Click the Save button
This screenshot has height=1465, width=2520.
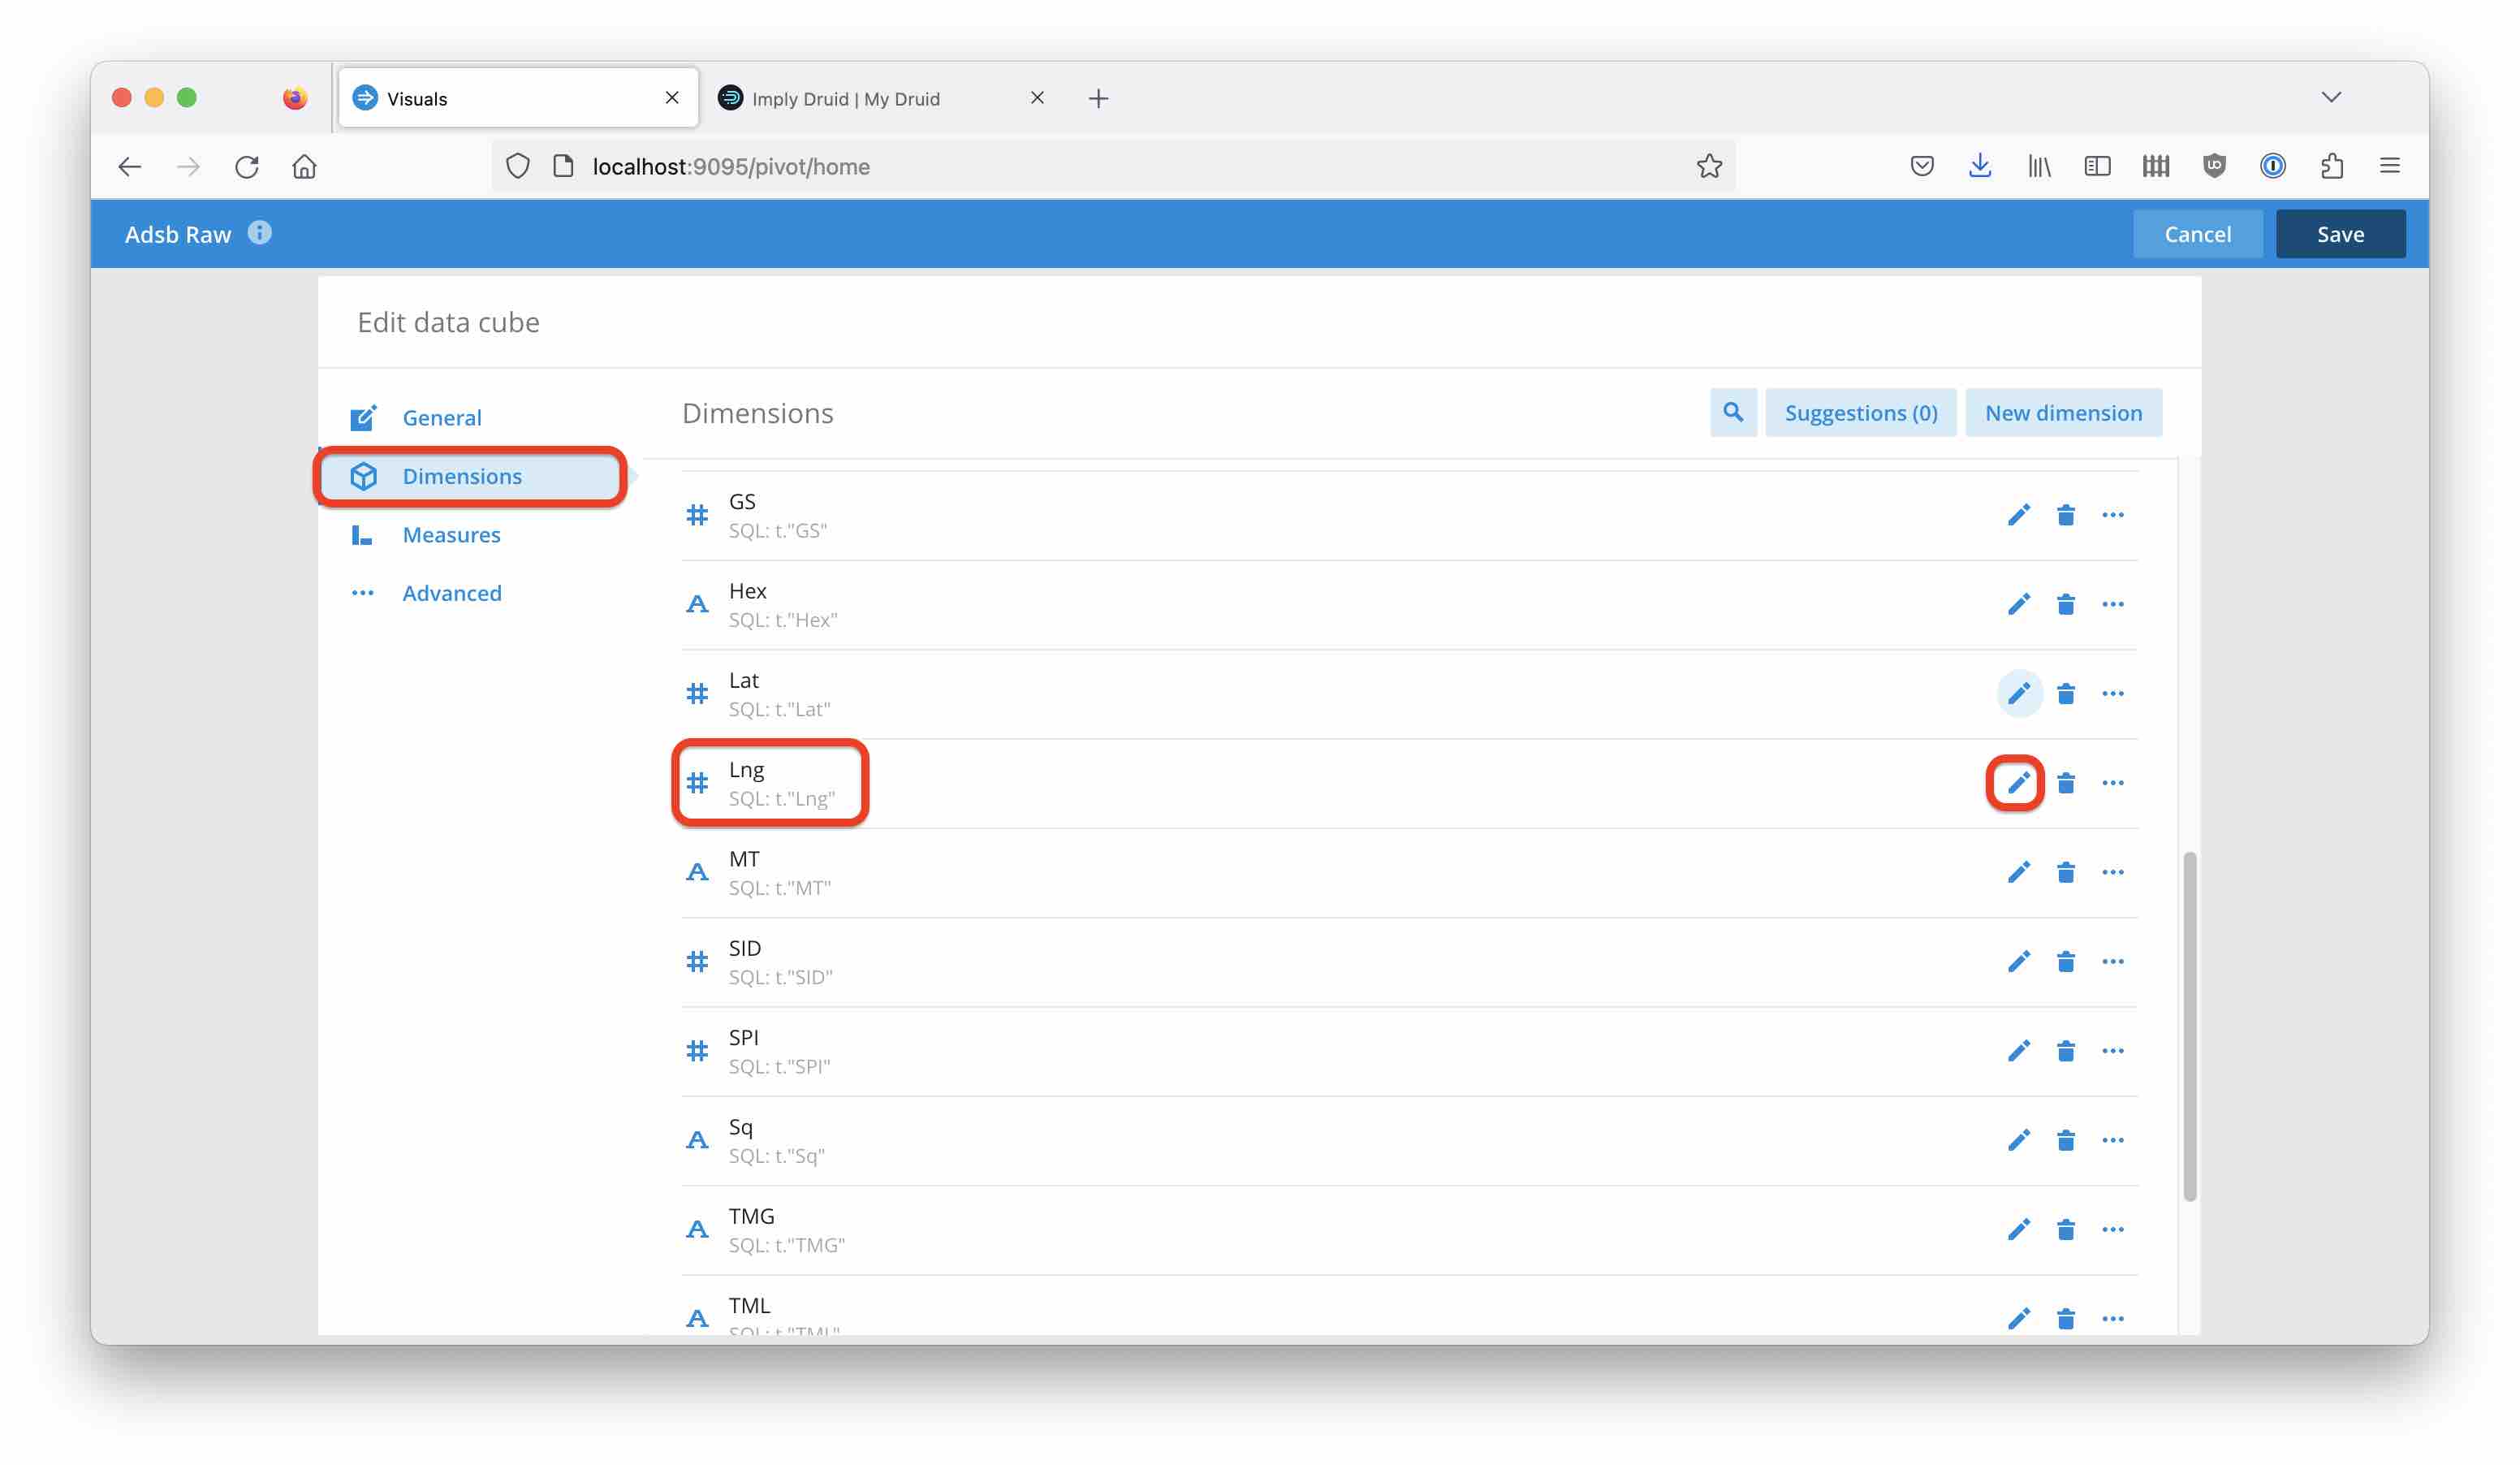[2340, 234]
